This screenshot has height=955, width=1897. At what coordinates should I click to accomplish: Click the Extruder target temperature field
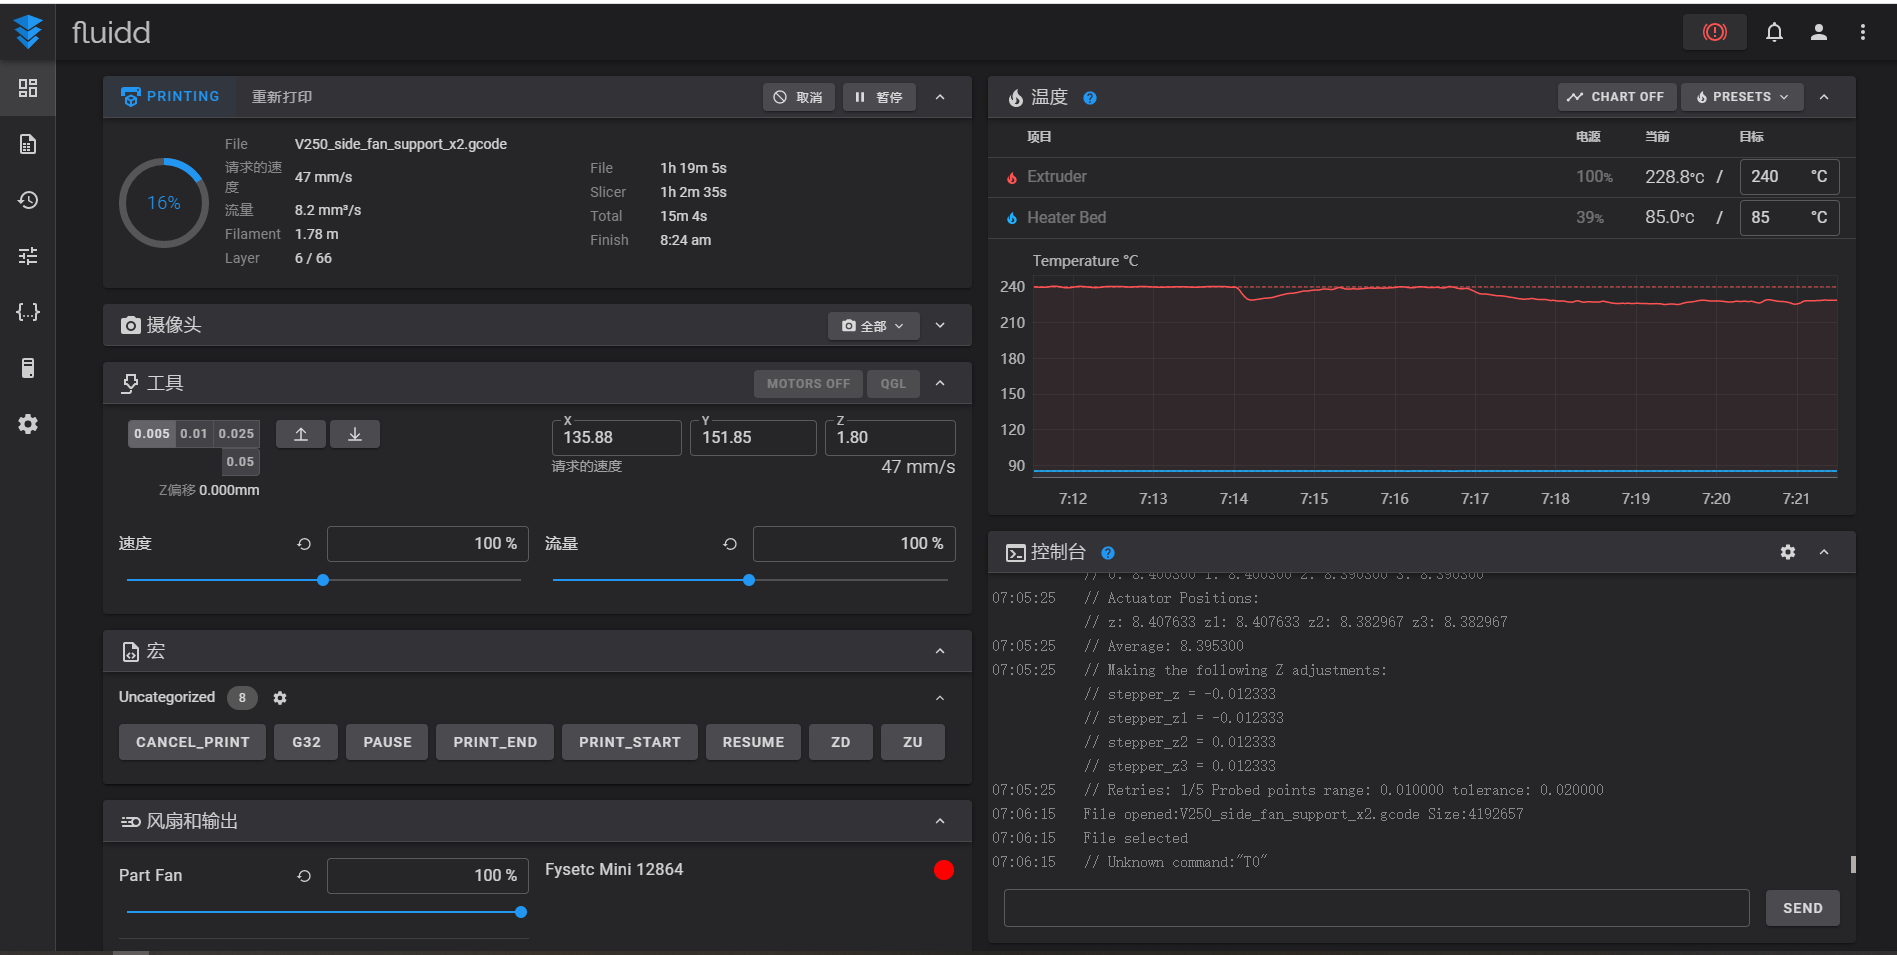[1790, 177]
